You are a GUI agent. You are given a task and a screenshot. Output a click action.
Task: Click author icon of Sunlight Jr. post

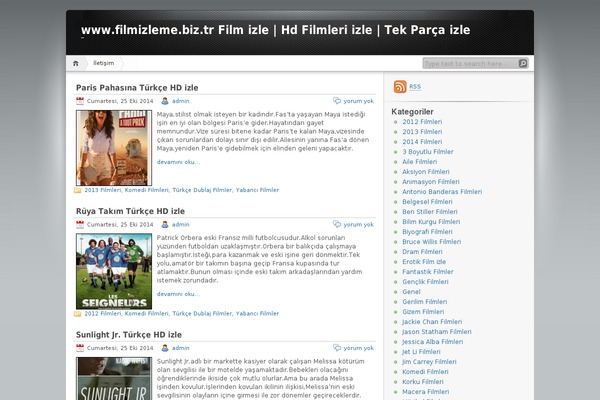[165, 348]
